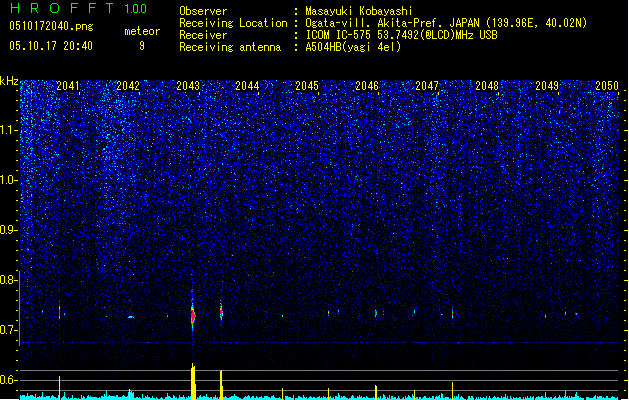Click the date stamp 05.10.17 20:40
Viewport: 629px width, 400px height.
click(51, 46)
